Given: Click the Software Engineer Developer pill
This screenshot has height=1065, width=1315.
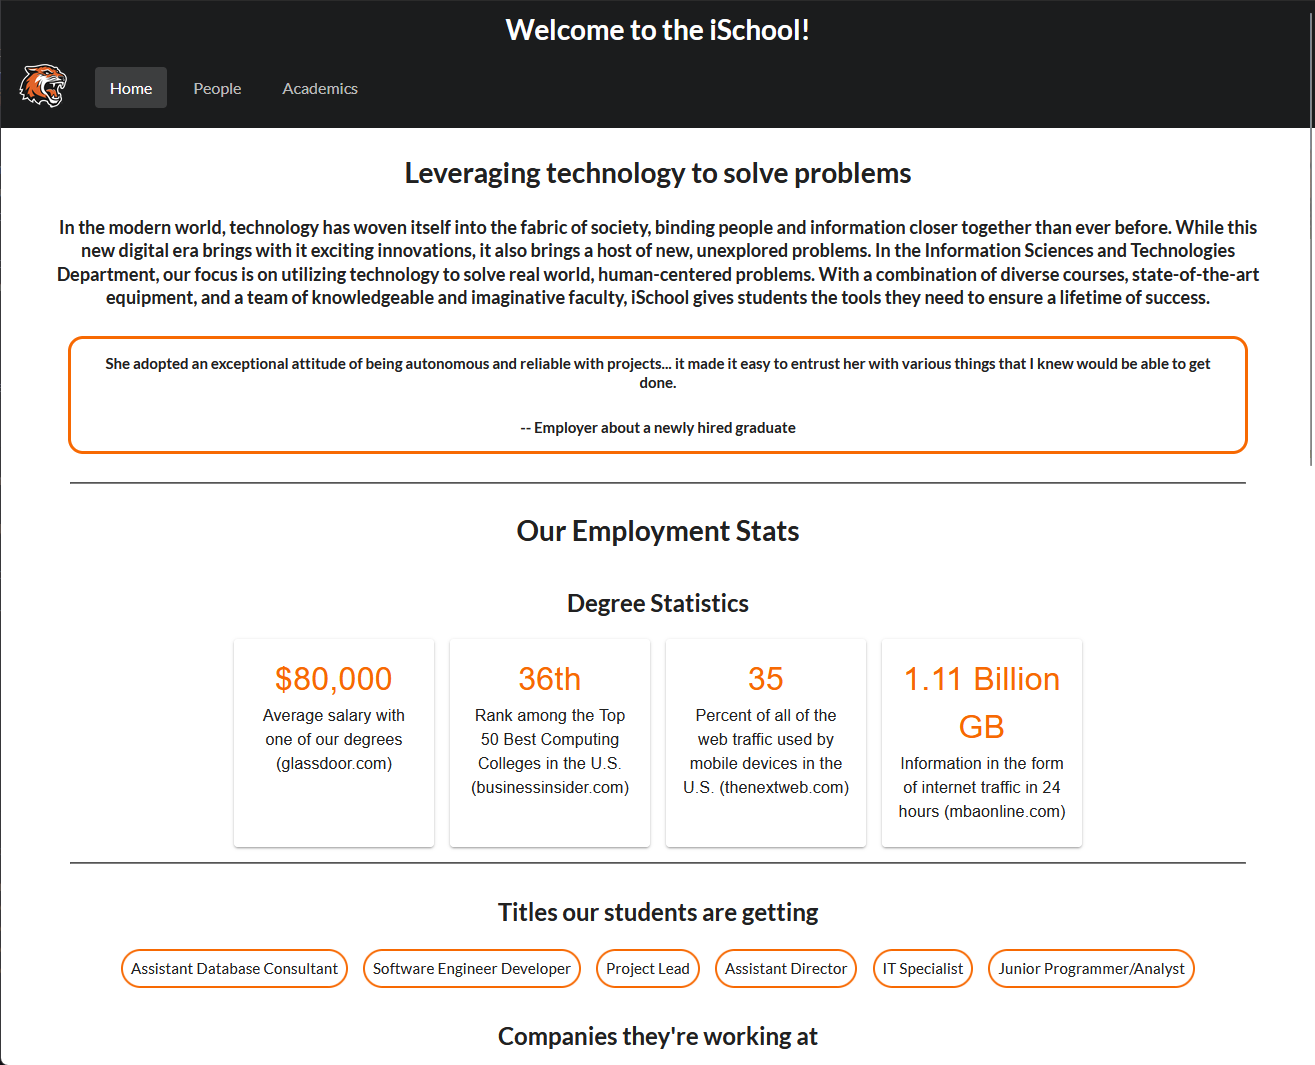Looking at the screenshot, I should point(471,968).
